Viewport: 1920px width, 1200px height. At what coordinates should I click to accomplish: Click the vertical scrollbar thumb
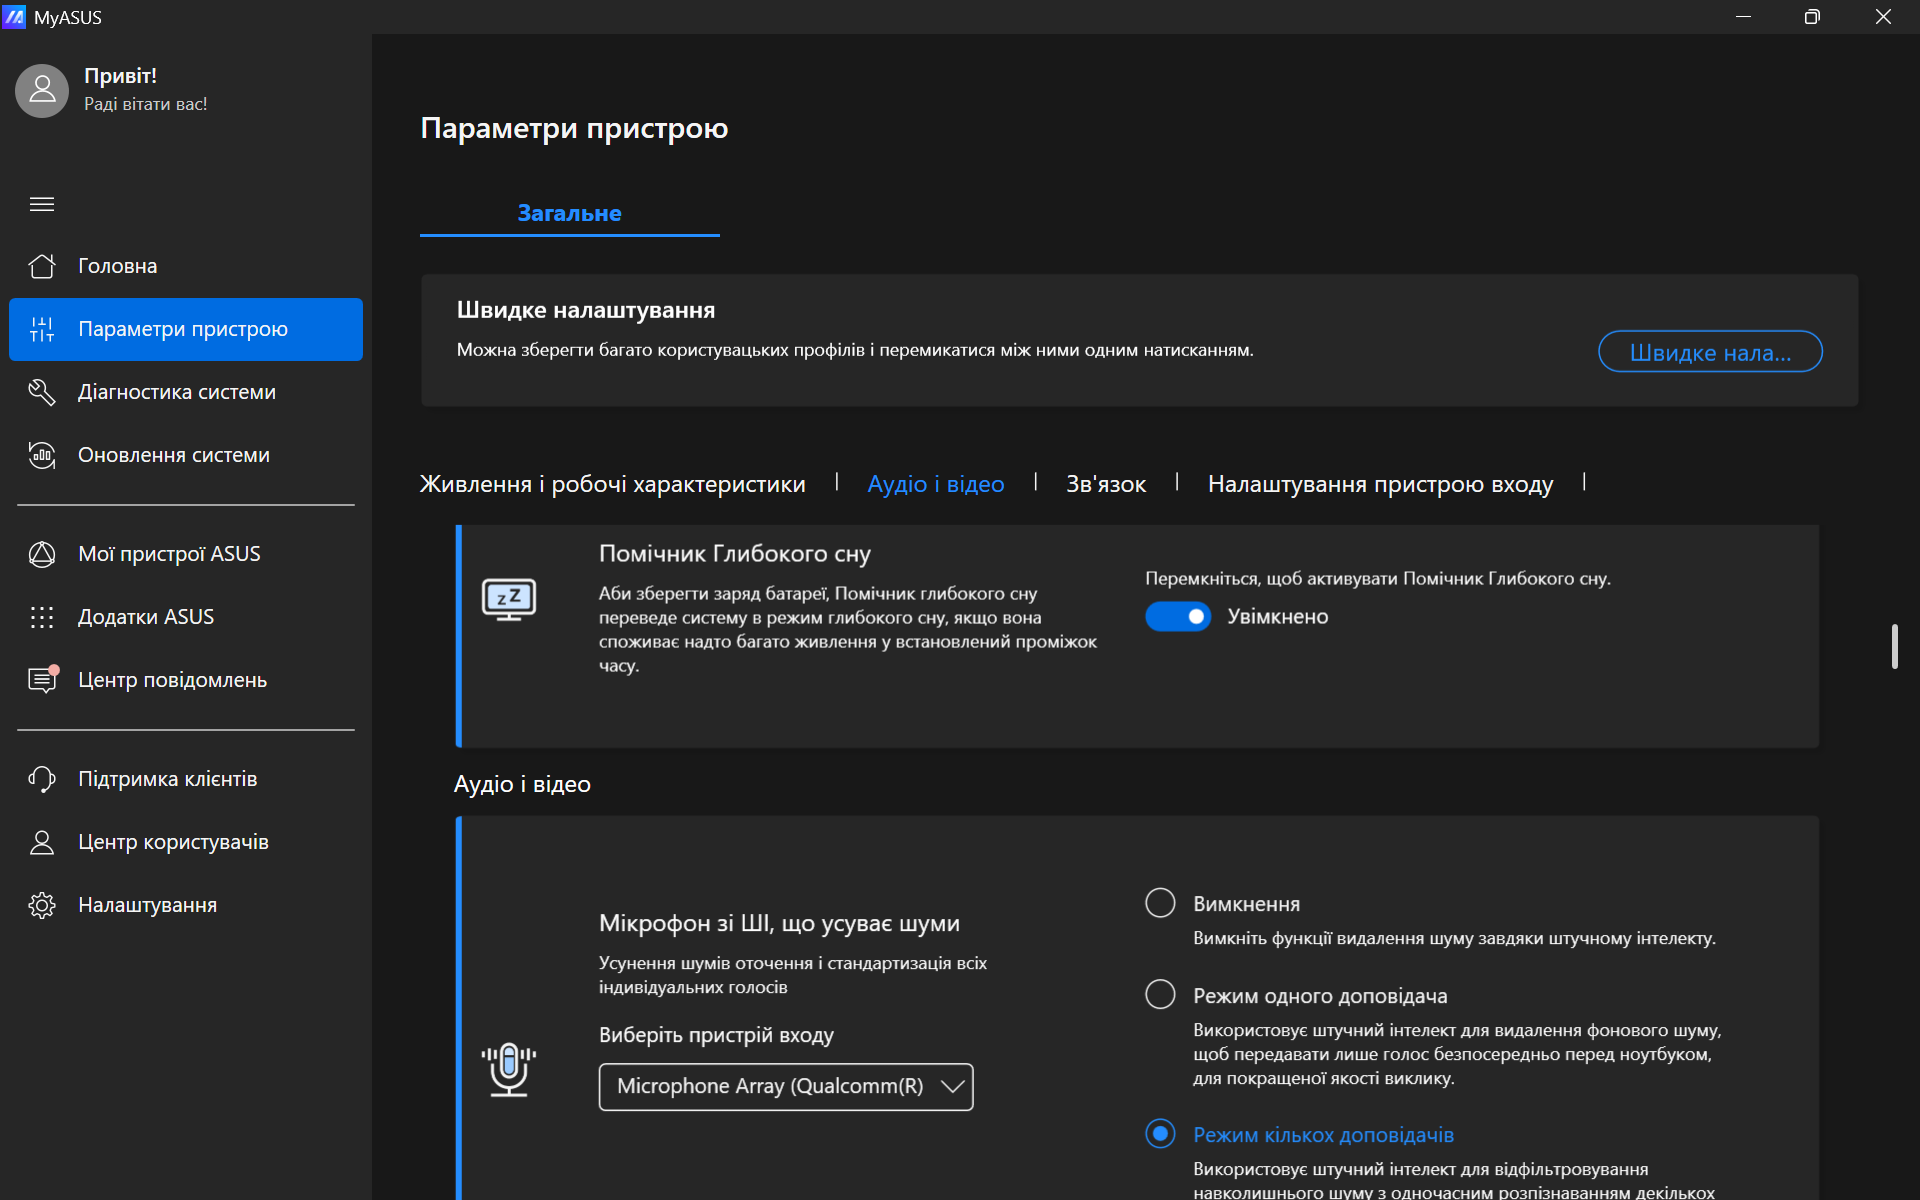coord(1894,647)
